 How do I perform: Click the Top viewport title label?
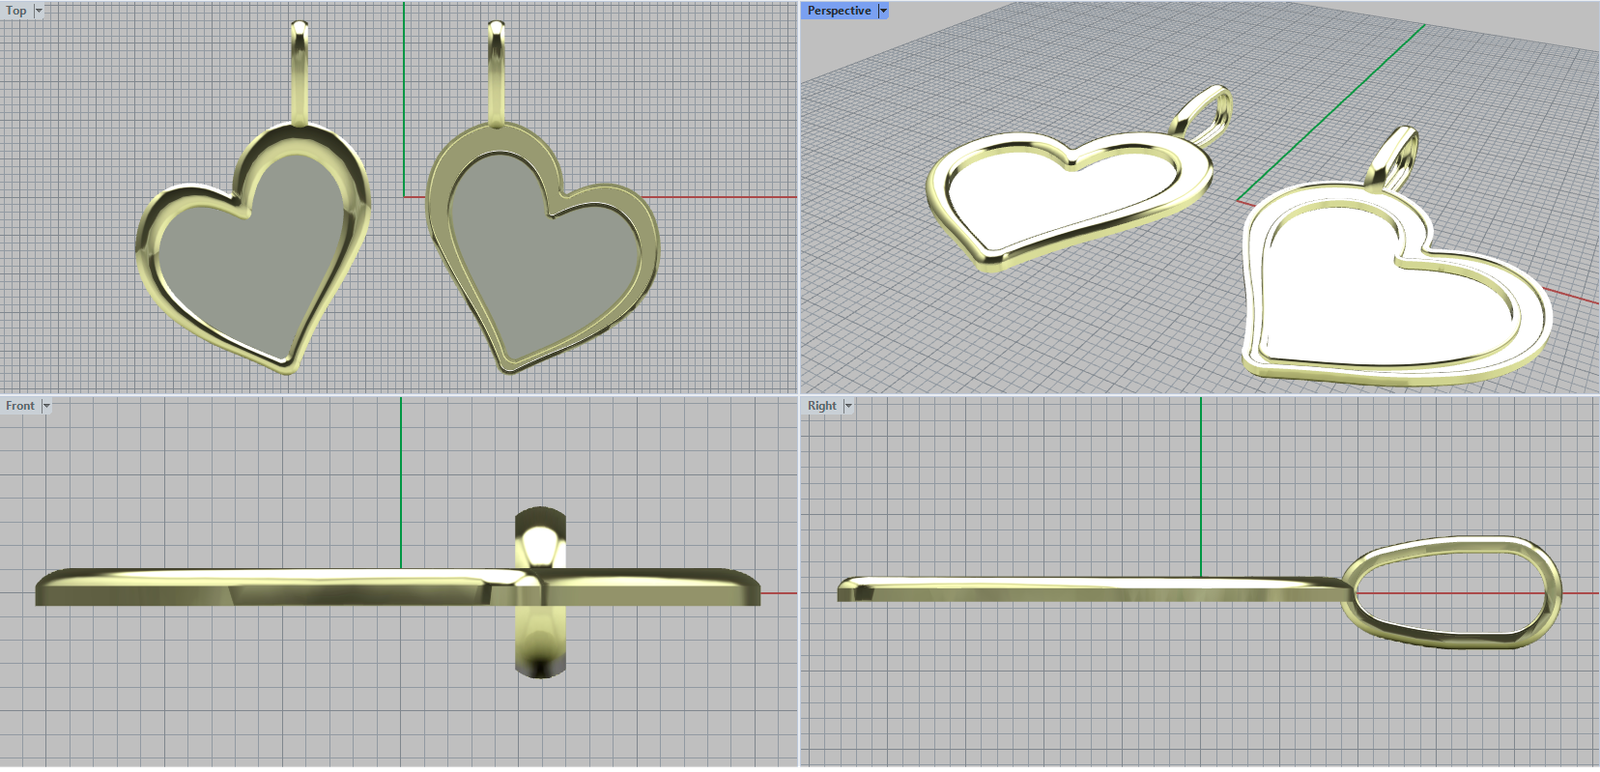coord(16,11)
